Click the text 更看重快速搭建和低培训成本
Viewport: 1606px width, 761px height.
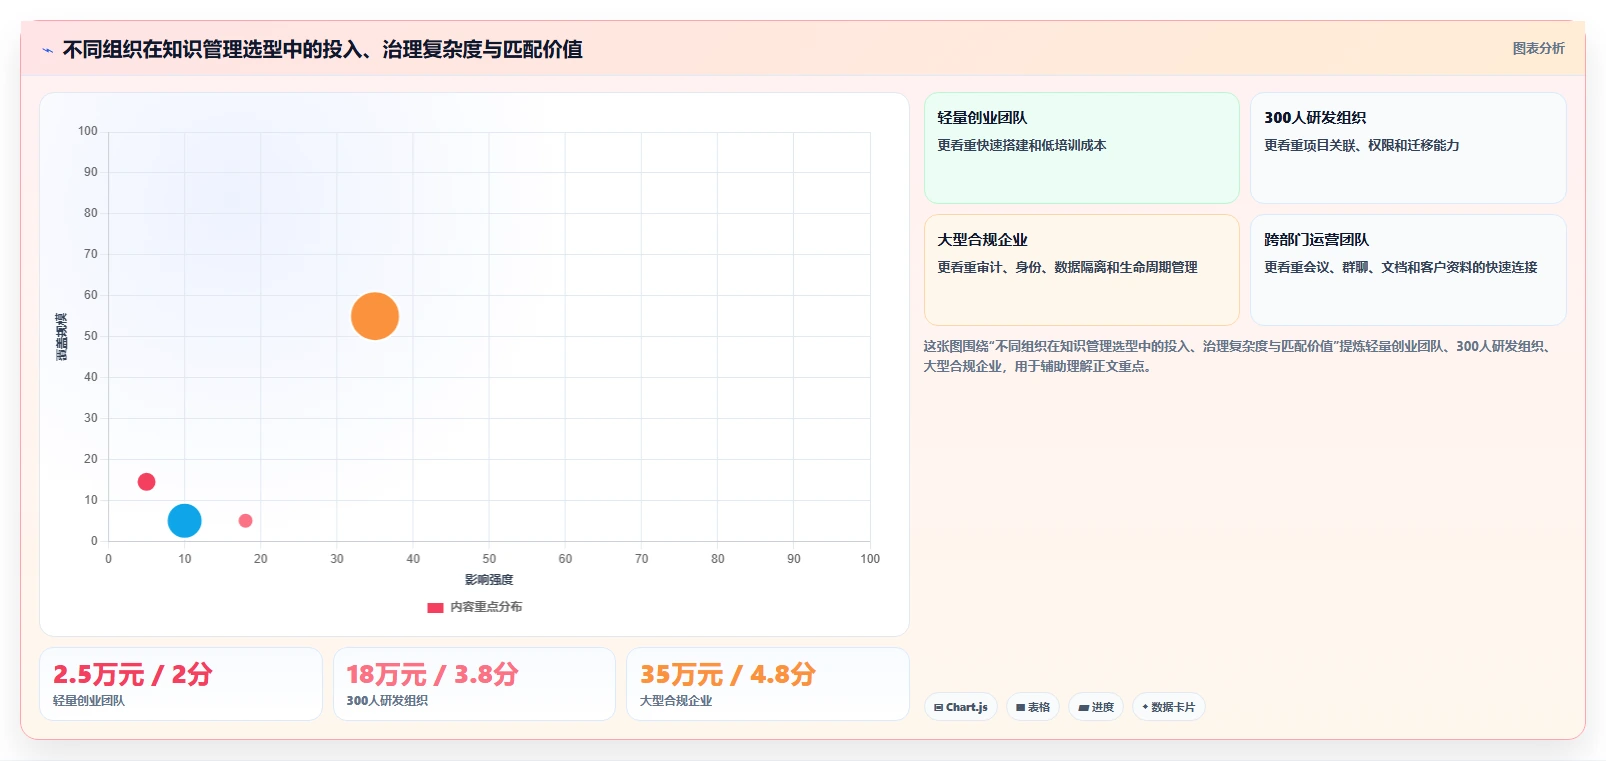(1021, 145)
